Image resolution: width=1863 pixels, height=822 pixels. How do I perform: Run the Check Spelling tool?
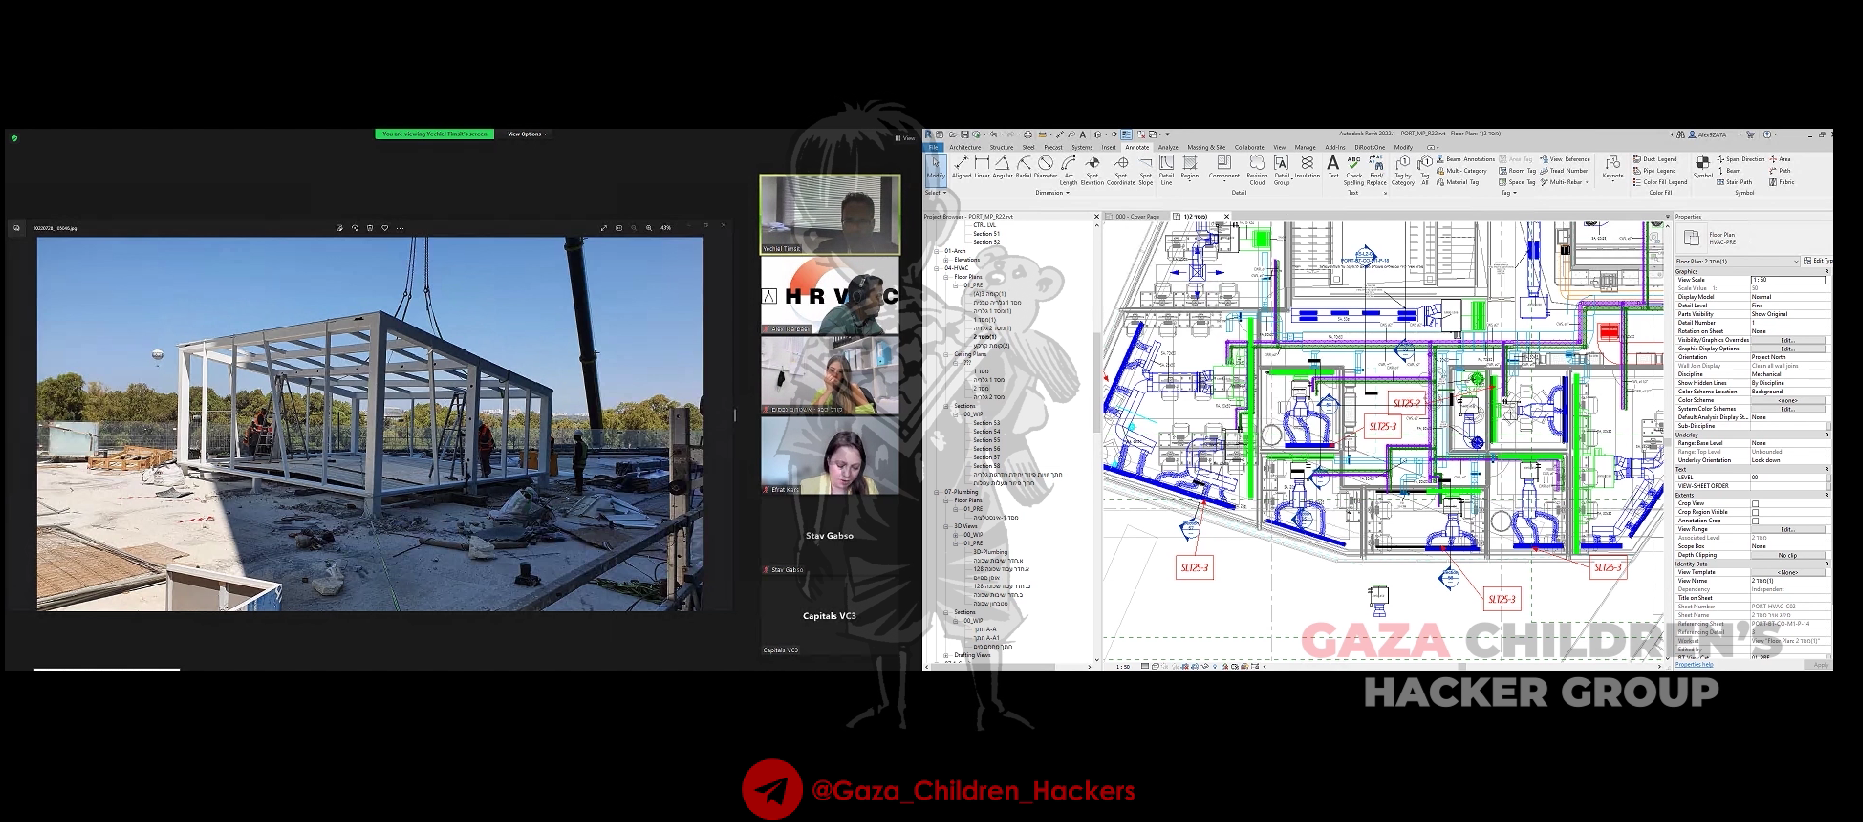coord(1354,165)
